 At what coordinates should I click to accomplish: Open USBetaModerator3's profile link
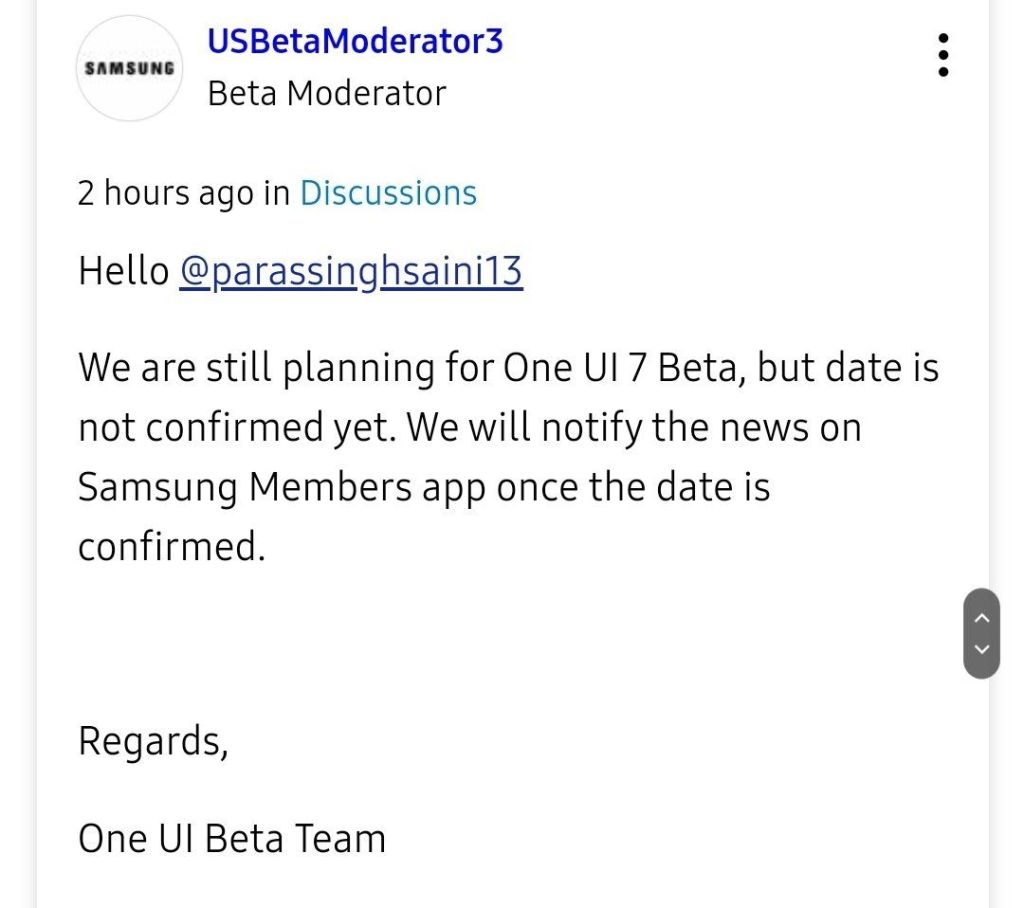(x=354, y=41)
